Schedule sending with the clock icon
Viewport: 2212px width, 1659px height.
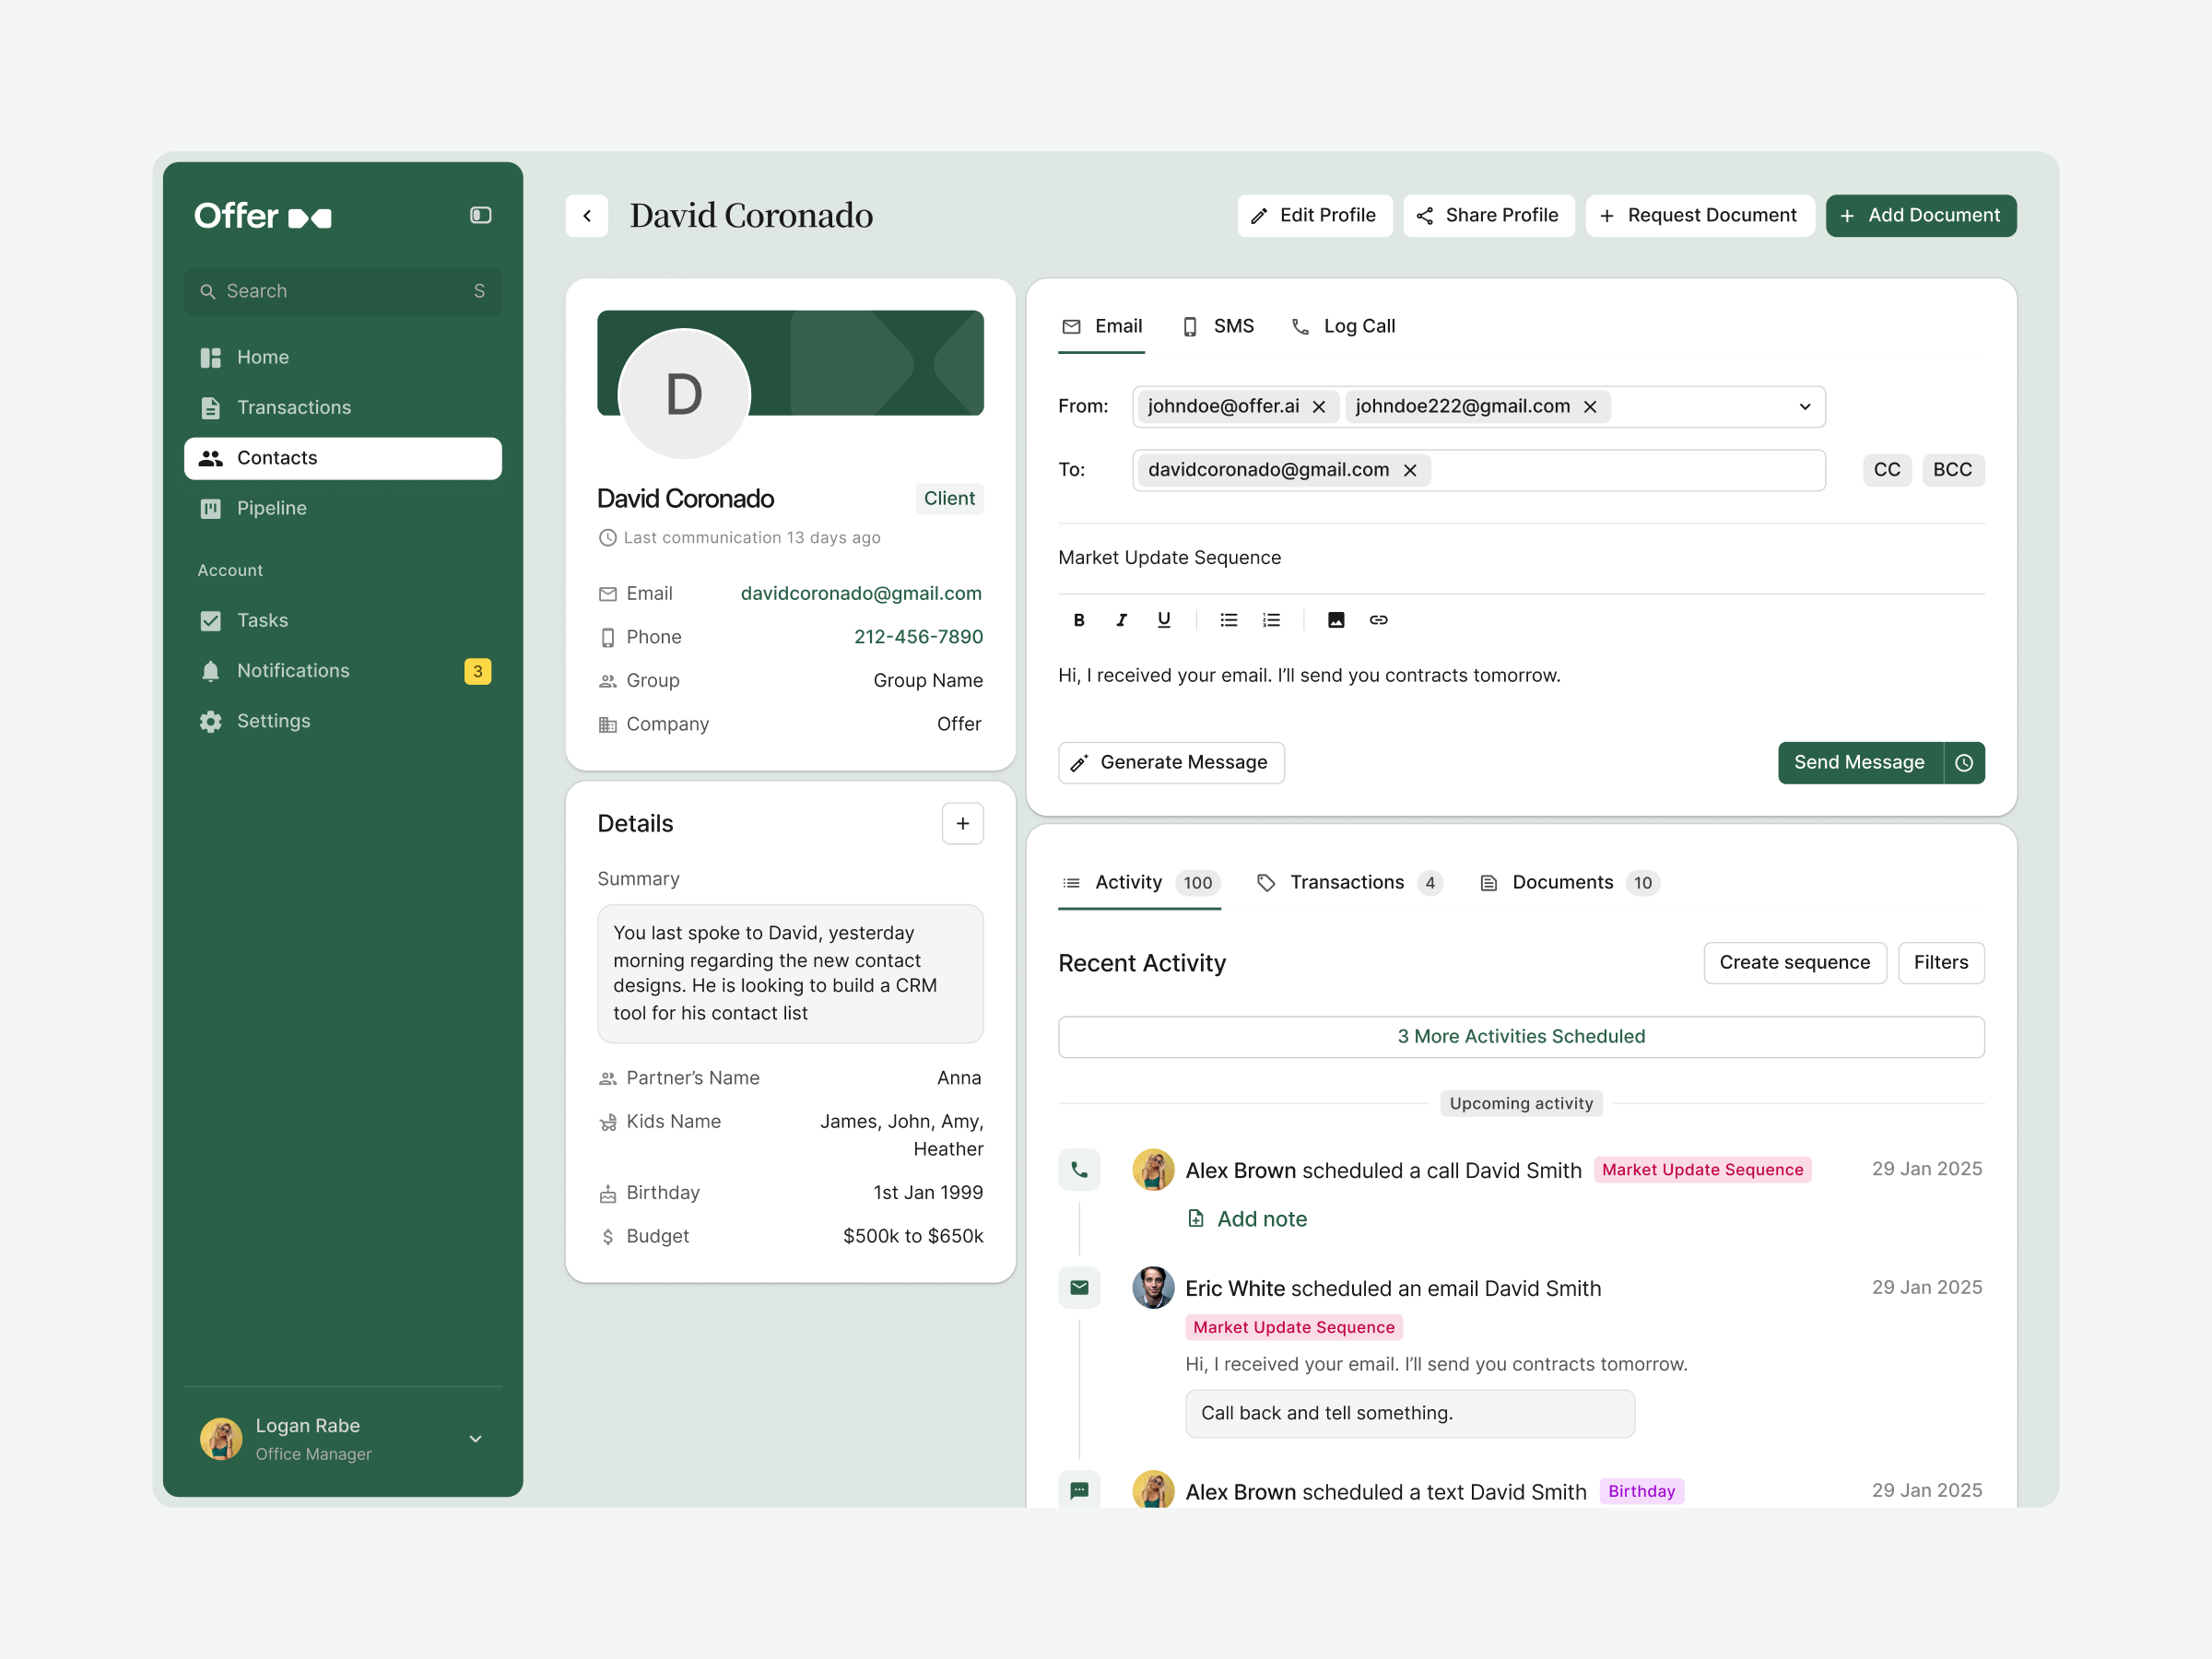[1964, 763]
